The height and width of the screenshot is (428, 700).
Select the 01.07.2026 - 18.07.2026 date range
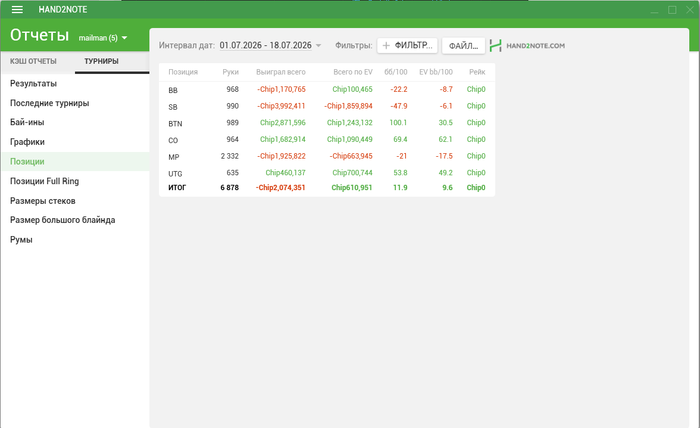[266, 46]
